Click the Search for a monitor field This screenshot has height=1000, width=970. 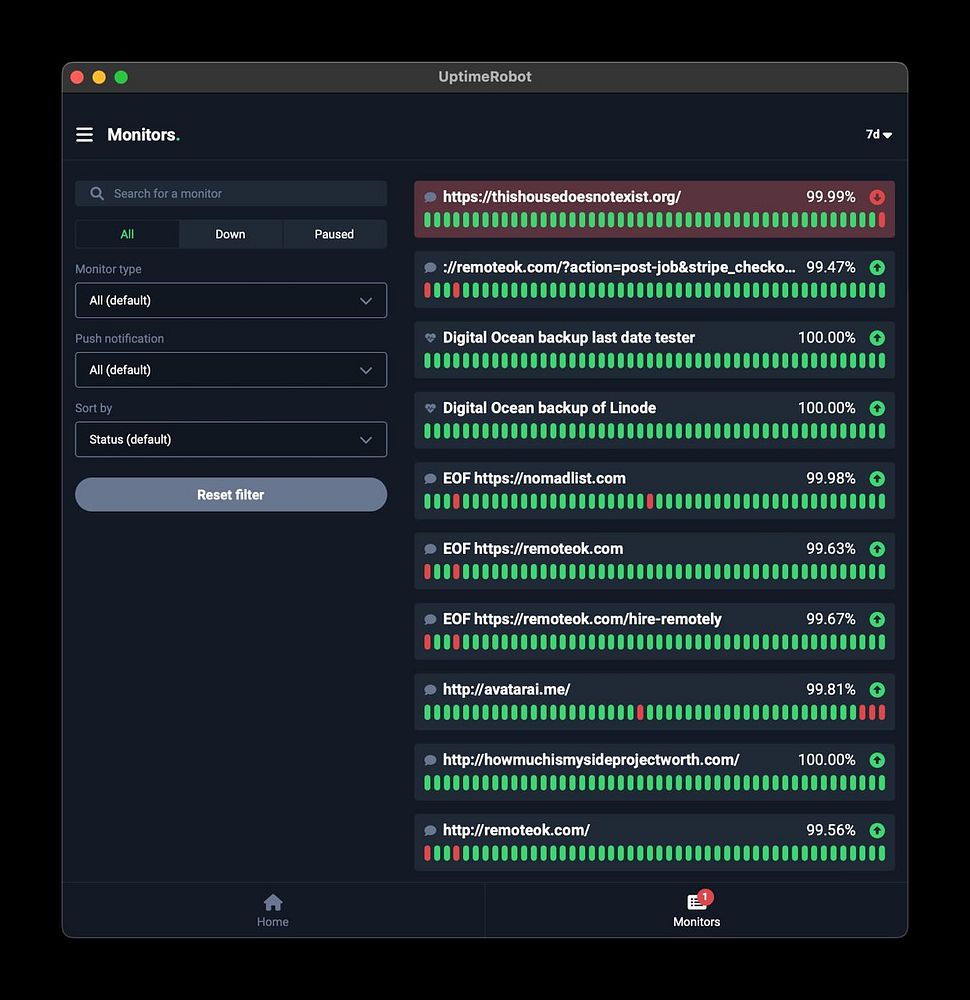pos(231,193)
